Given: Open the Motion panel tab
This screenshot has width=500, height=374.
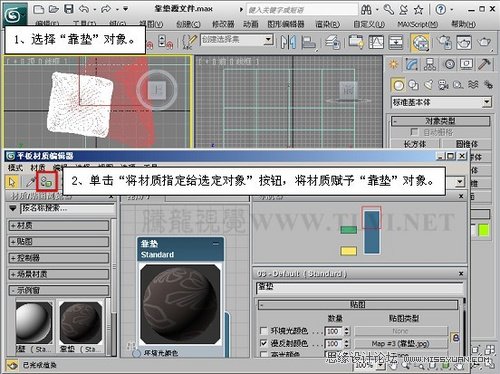Looking at the screenshot, I should coord(449,64).
